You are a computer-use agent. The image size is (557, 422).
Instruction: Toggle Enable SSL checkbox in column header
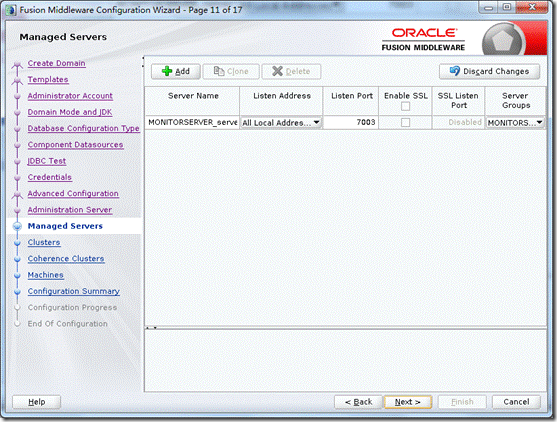405,106
